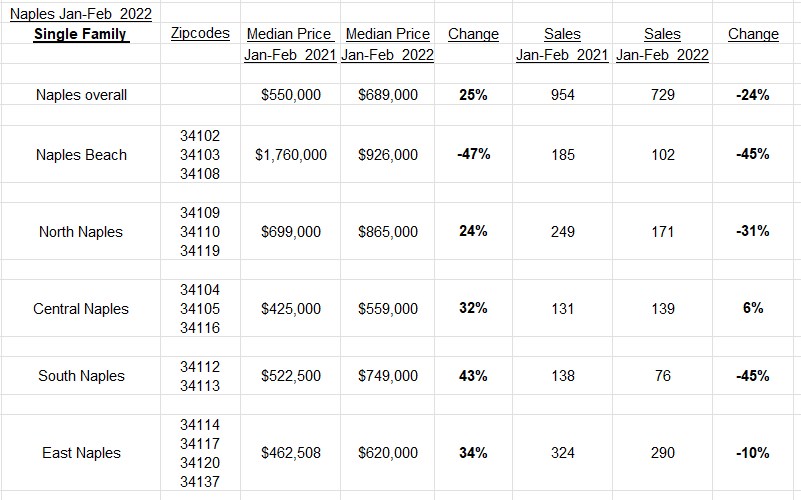Select zipcode 34109 in North Naples row
The width and height of the screenshot is (801, 500).
[x=200, y=213]
